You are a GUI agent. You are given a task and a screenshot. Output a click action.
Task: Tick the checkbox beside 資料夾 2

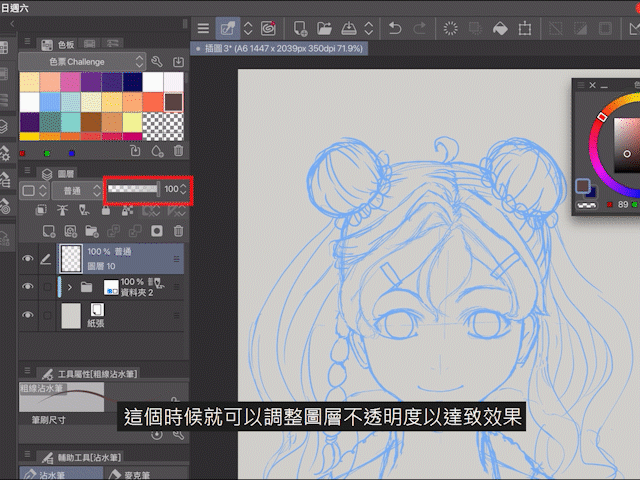pos(47,287)
